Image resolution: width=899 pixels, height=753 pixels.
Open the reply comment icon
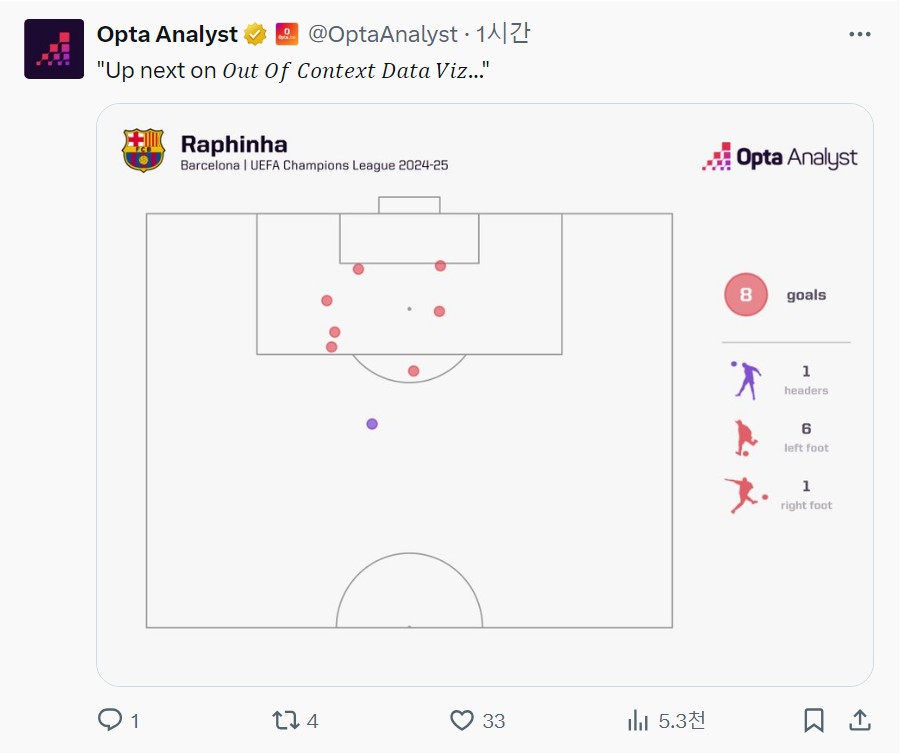coord(110,720)
